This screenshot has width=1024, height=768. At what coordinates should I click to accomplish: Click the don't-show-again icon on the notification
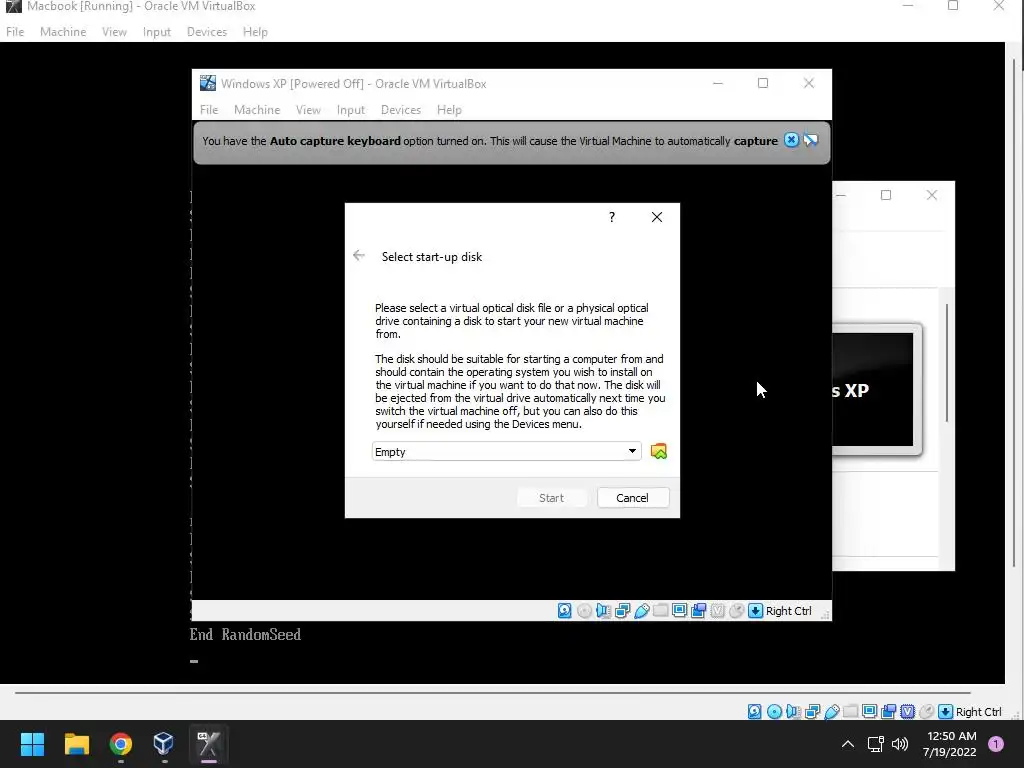tap(810, 140)
